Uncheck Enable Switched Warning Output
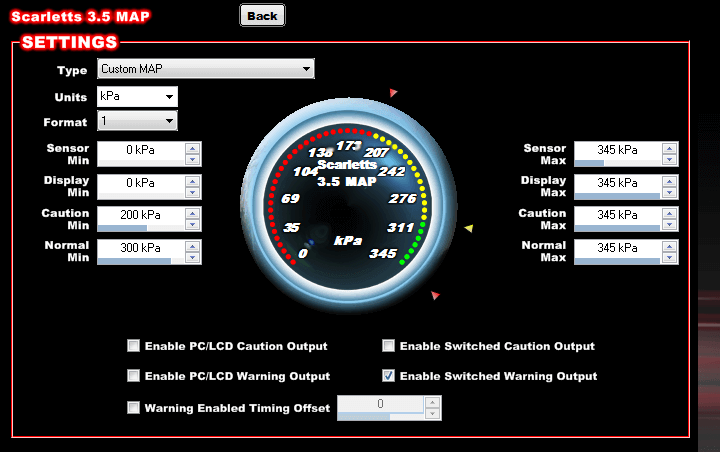720x452 pixels. (x=388, y=376)
